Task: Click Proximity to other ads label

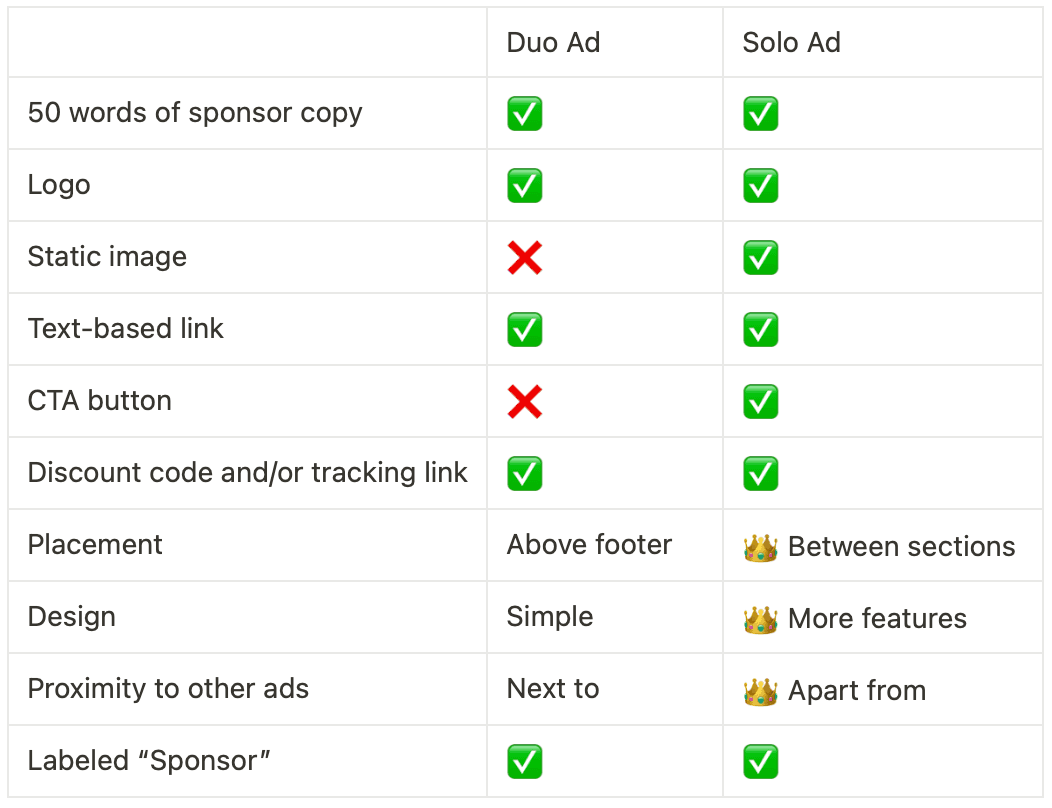Action: pyautogui.click(x=168, y=689)
